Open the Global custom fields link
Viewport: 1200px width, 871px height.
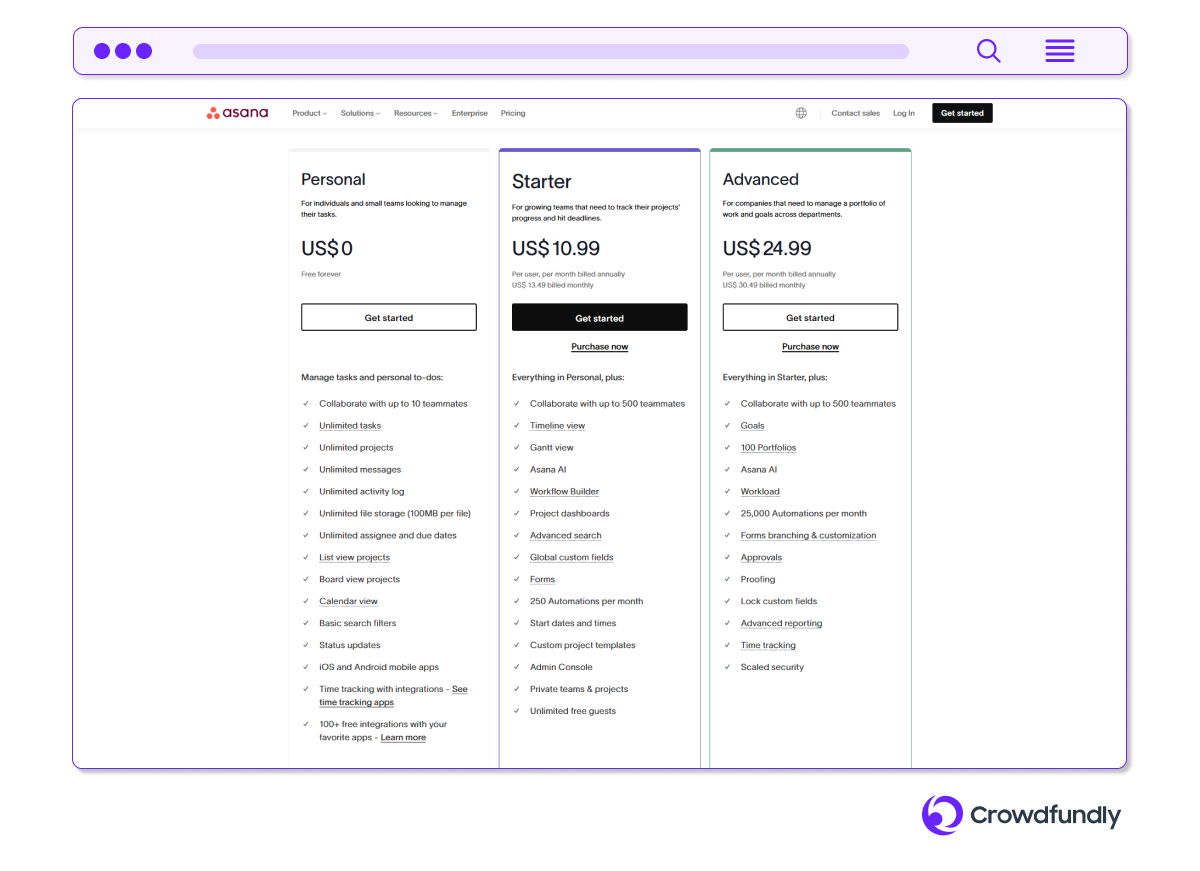click(x=571, y=558)
